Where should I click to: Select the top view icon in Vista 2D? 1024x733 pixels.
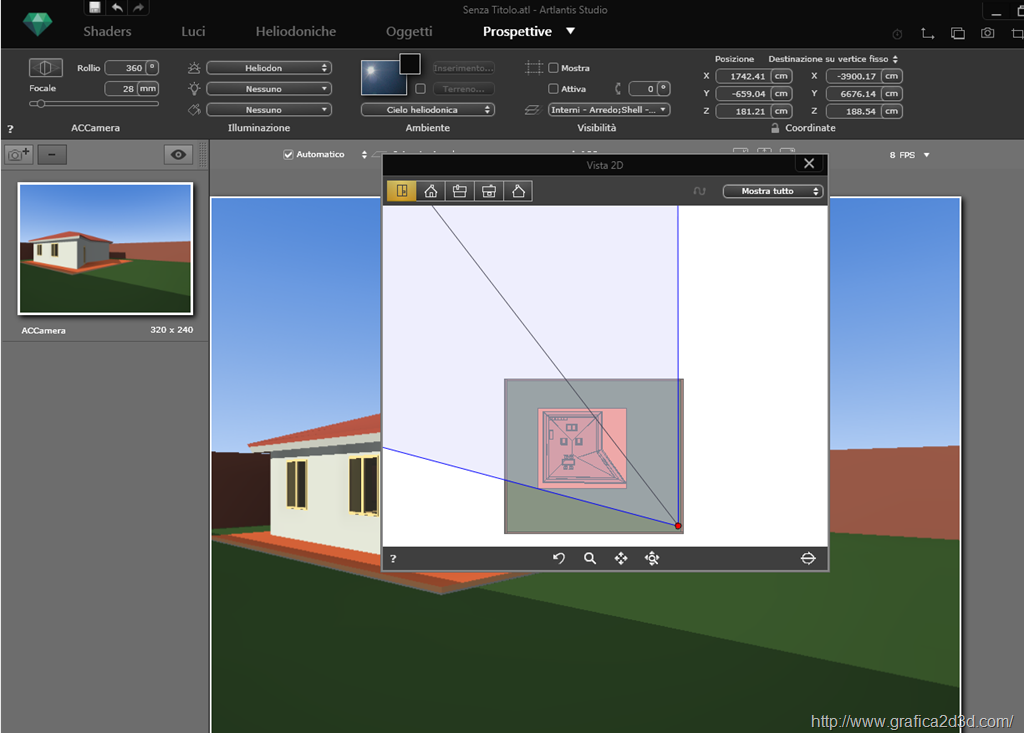401,191
